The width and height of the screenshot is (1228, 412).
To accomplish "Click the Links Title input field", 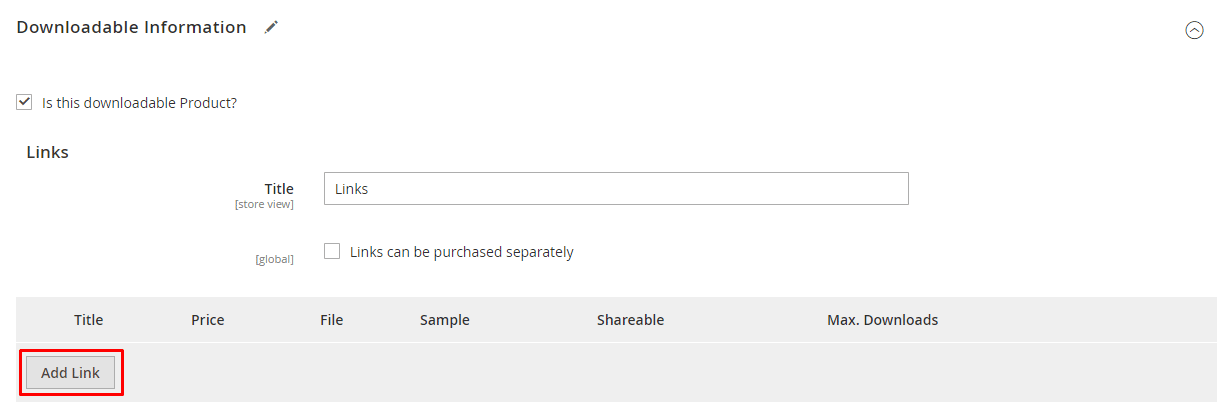I will 616,189.
